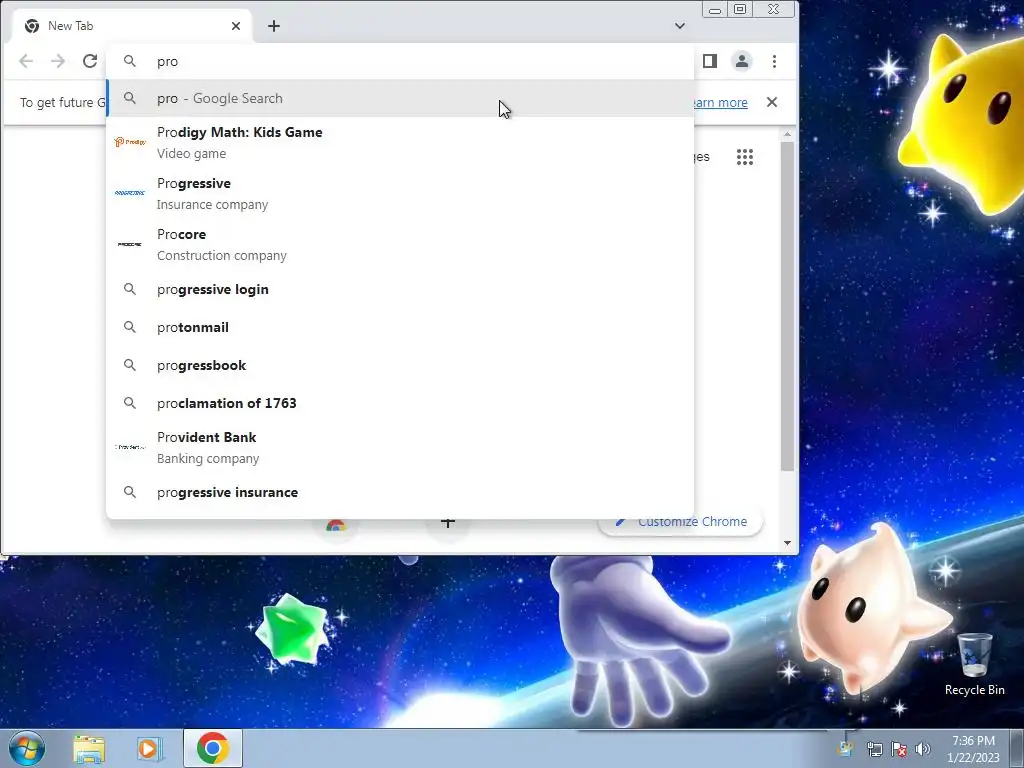Choose Prodigy Math: Kids Game suggestion

[400, 142]
